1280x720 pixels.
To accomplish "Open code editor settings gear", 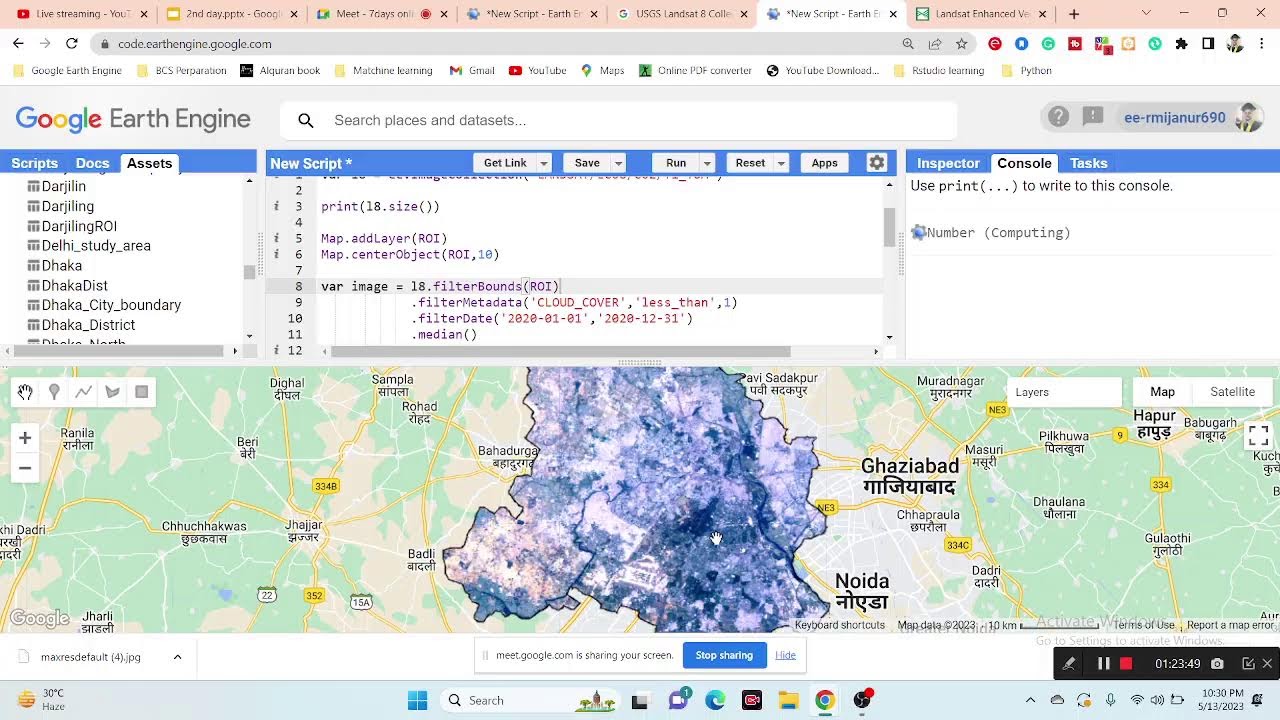I will 876,163.
